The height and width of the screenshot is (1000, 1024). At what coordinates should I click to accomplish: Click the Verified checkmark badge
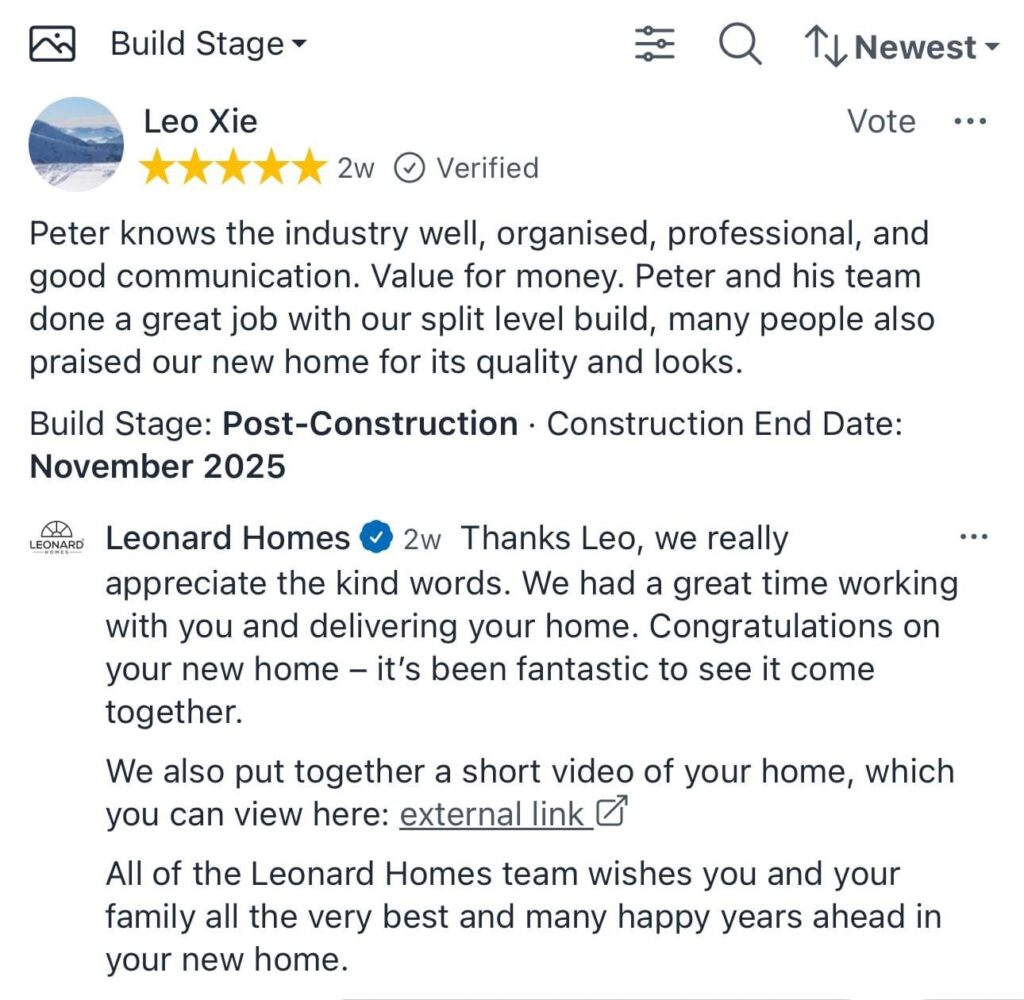point(407,167)
